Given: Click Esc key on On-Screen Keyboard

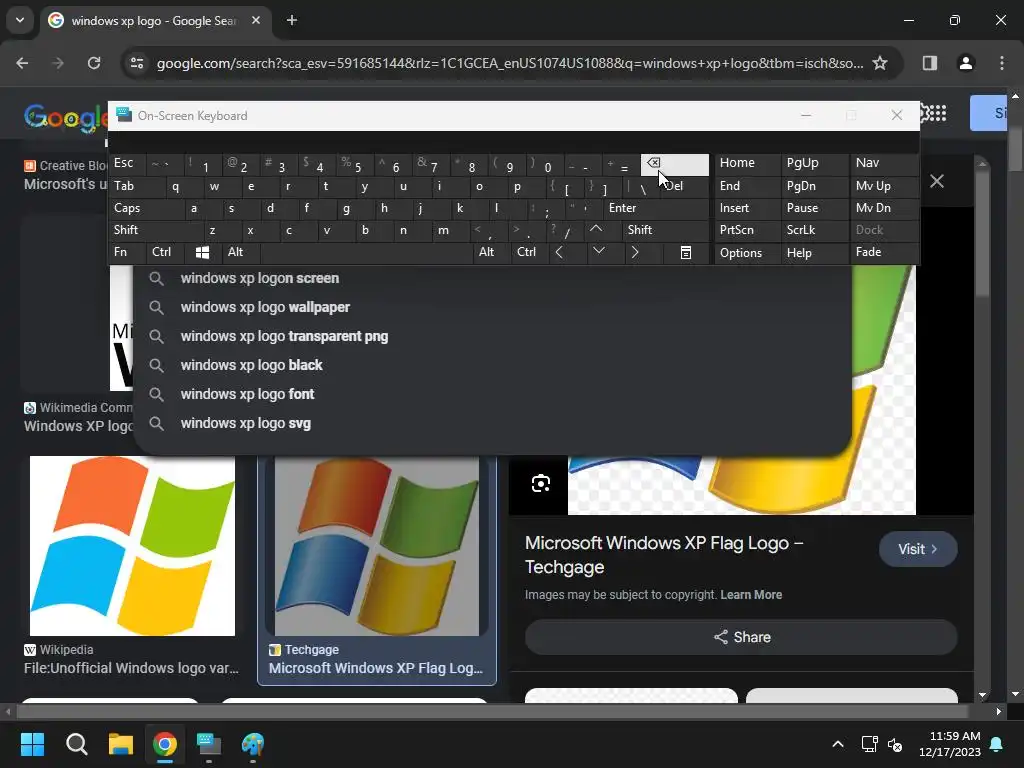Looking at the screenshot, I should tap(127, 163).
